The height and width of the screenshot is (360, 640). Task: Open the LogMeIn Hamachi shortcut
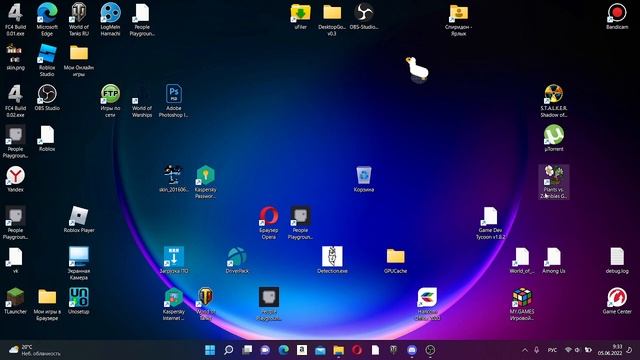[x=110, y=19]
